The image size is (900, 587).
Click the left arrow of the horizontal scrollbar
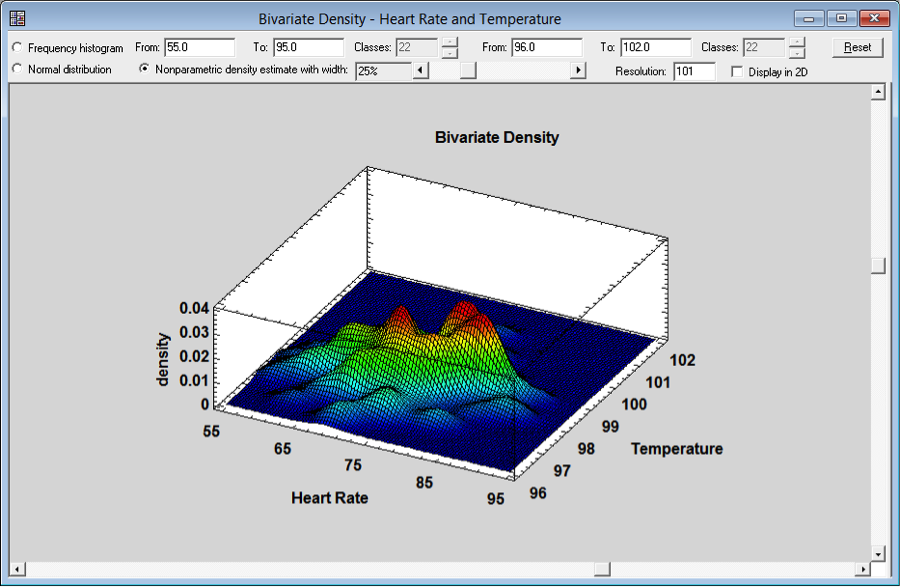click(16, 569)
